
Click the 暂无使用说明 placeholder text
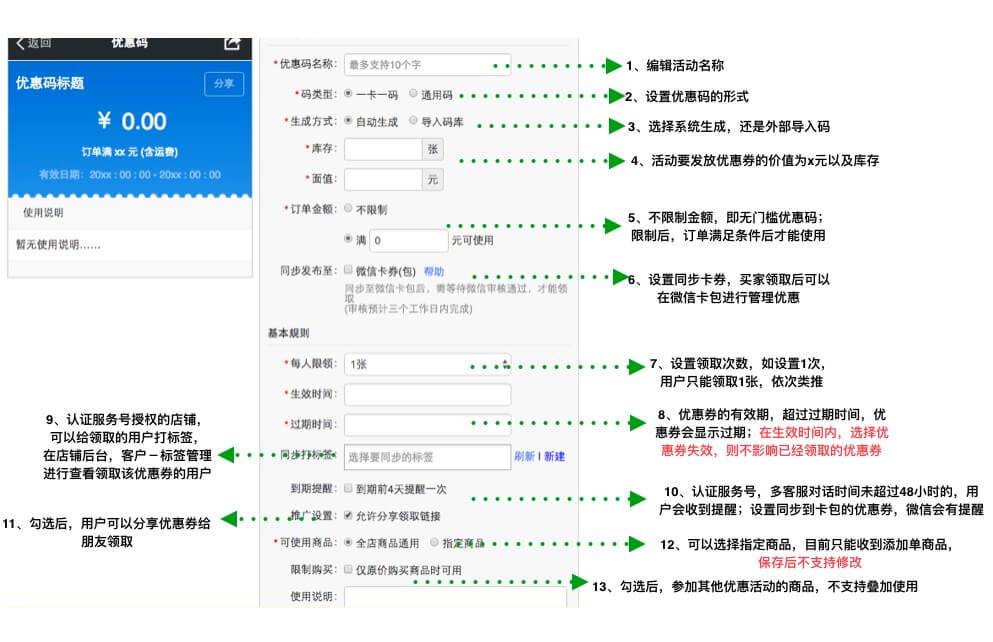[x=58, y=245]
